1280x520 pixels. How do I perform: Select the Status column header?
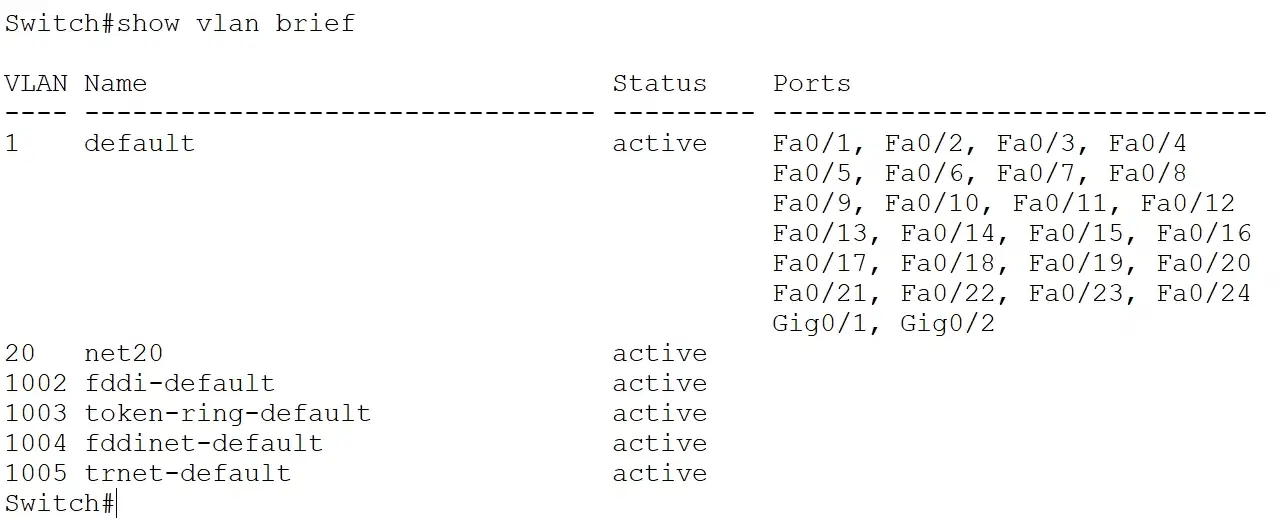tap(660, 83)
